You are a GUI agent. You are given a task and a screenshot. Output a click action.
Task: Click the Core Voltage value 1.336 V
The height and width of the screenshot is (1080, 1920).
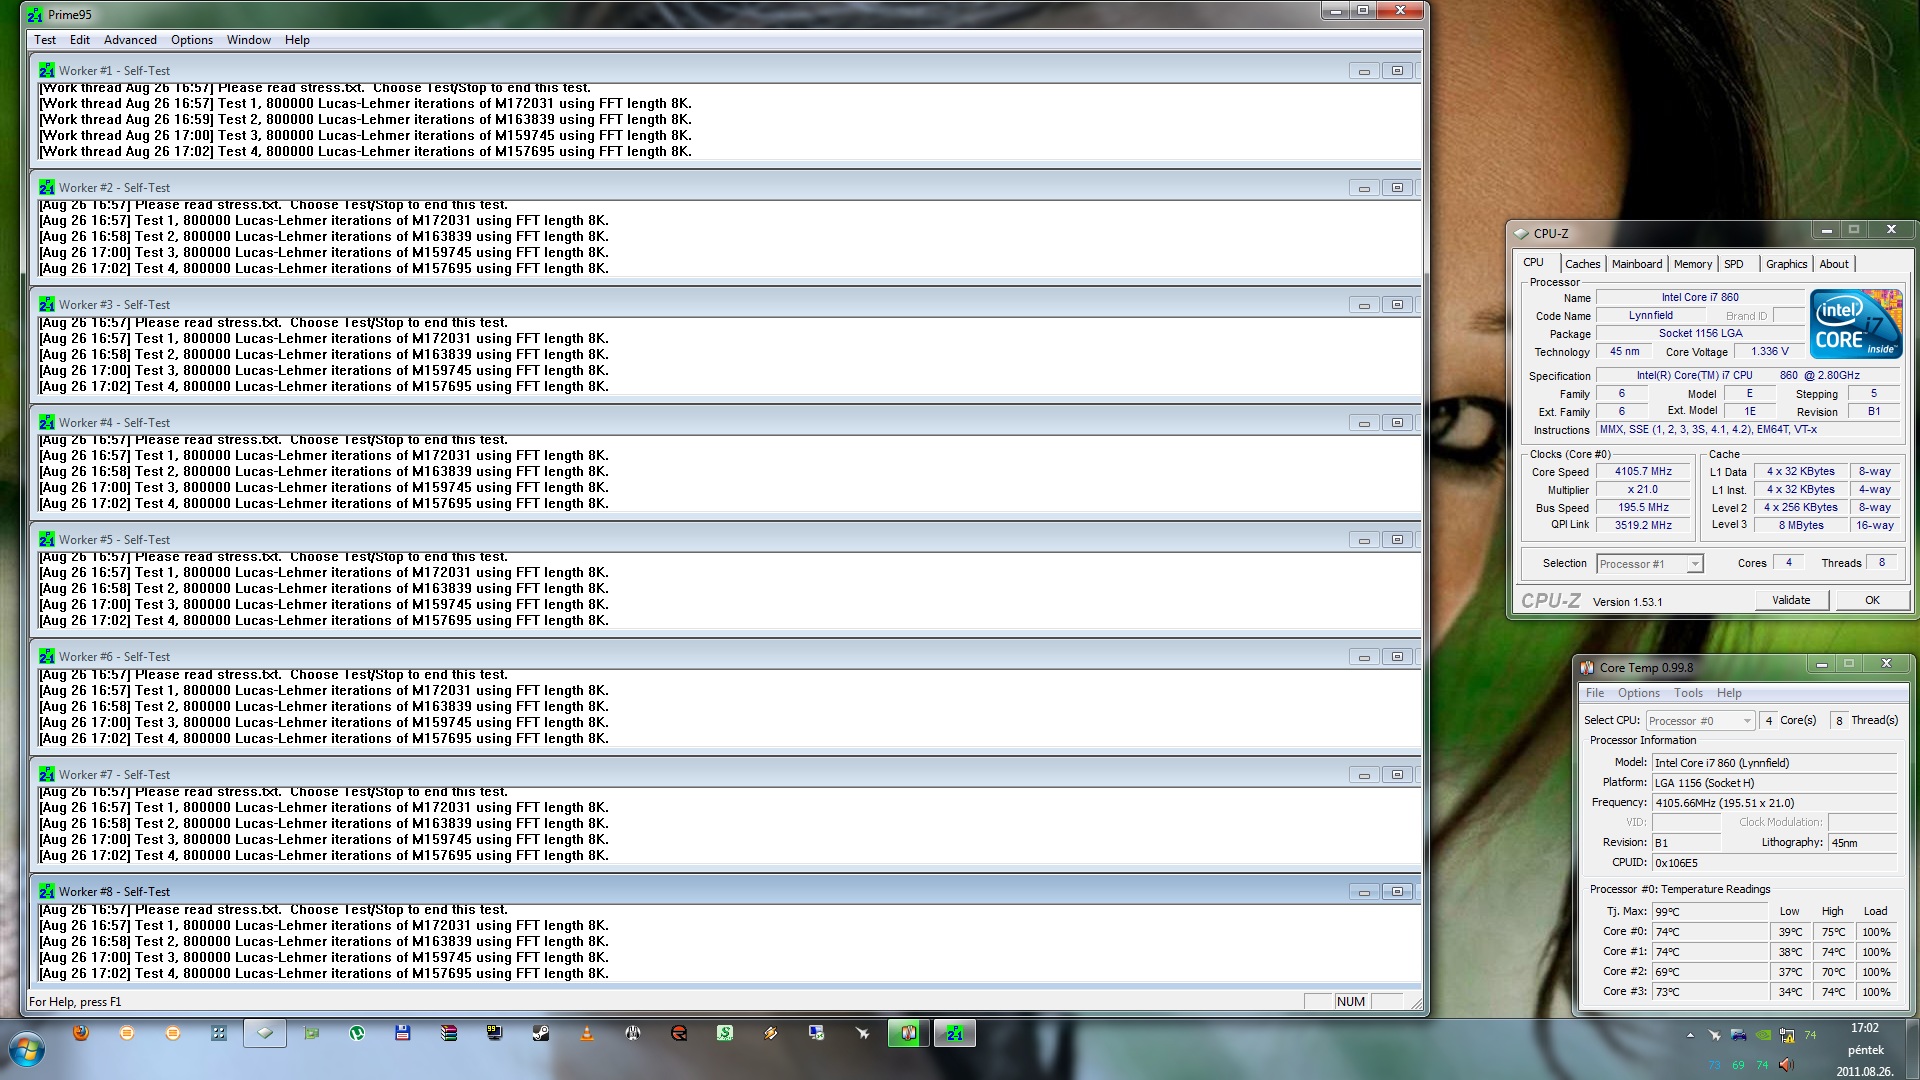(1769, 352)
